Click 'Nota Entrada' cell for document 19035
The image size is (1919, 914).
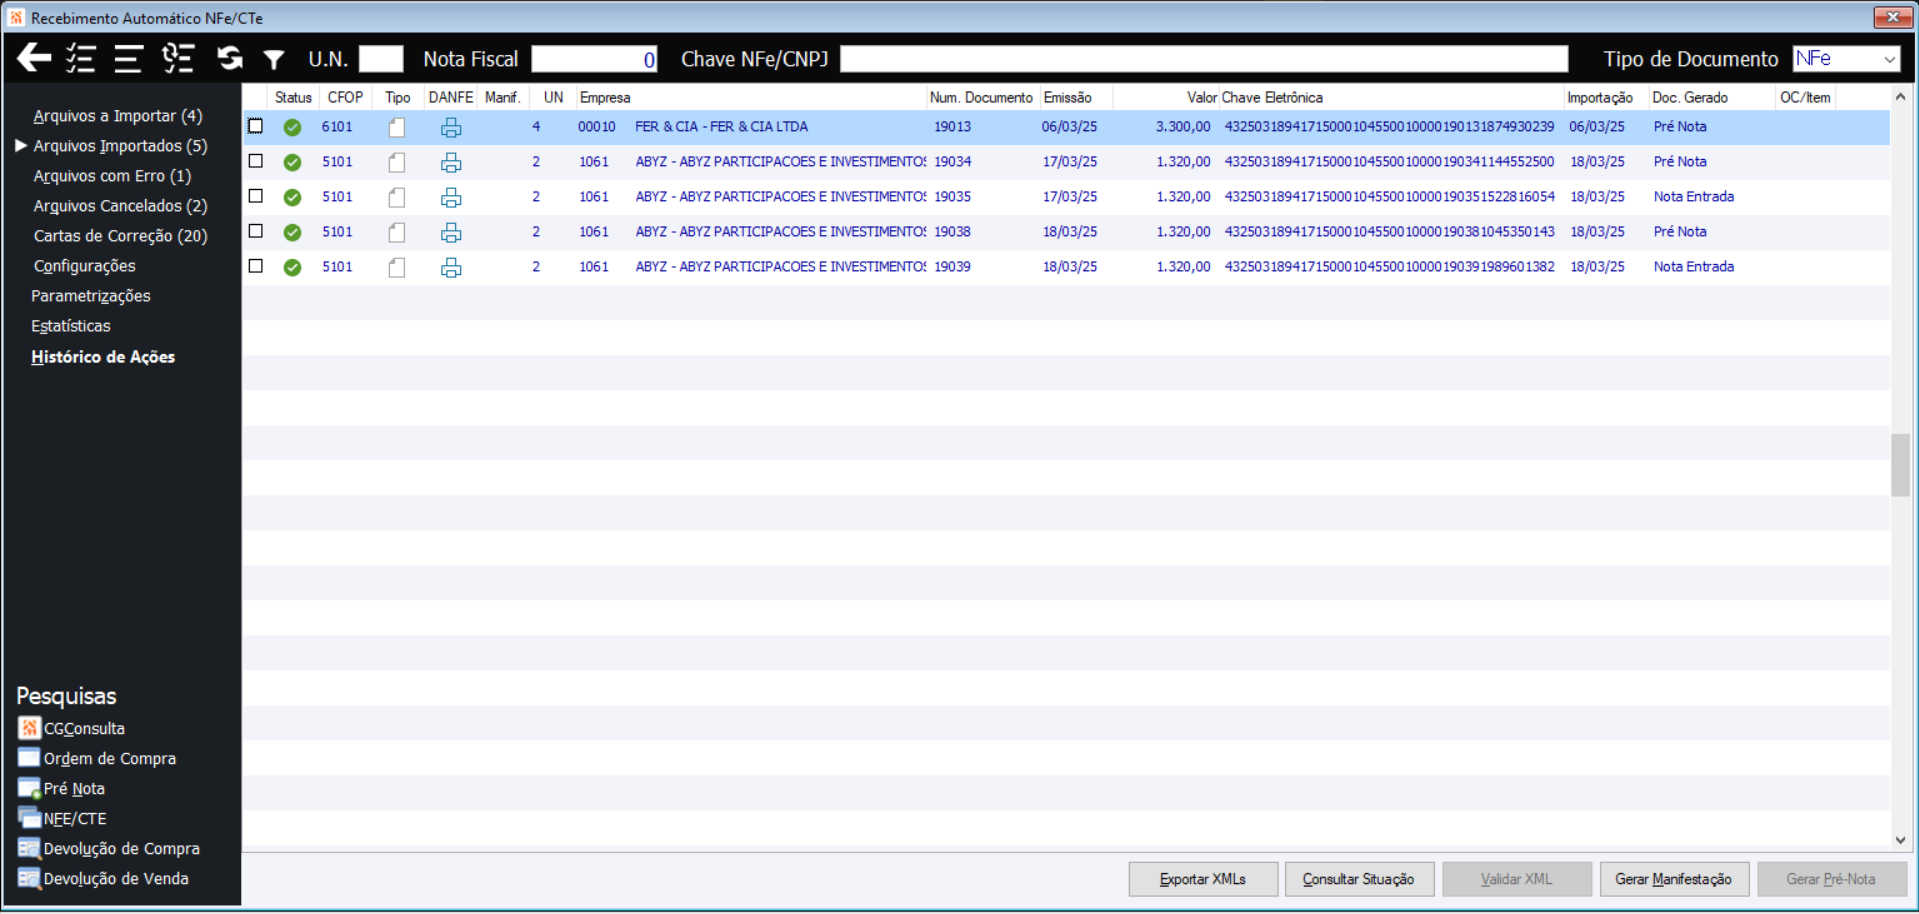tap(1694, 197)
